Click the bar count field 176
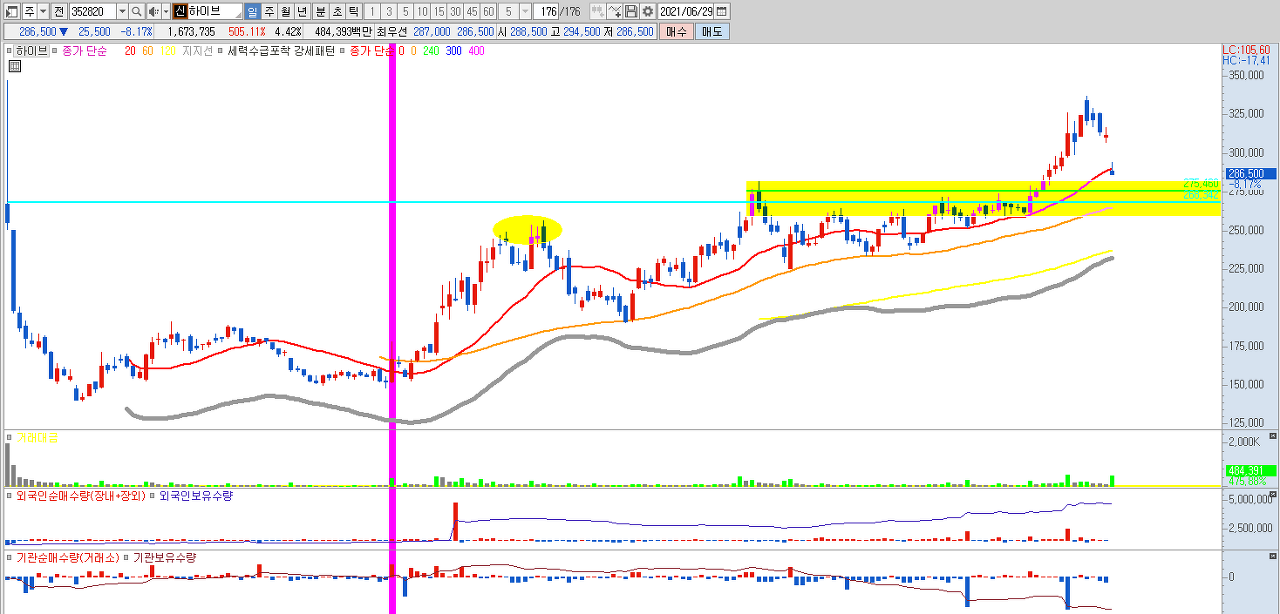This screenshot has width=1280, height=614. coord(547,11)
